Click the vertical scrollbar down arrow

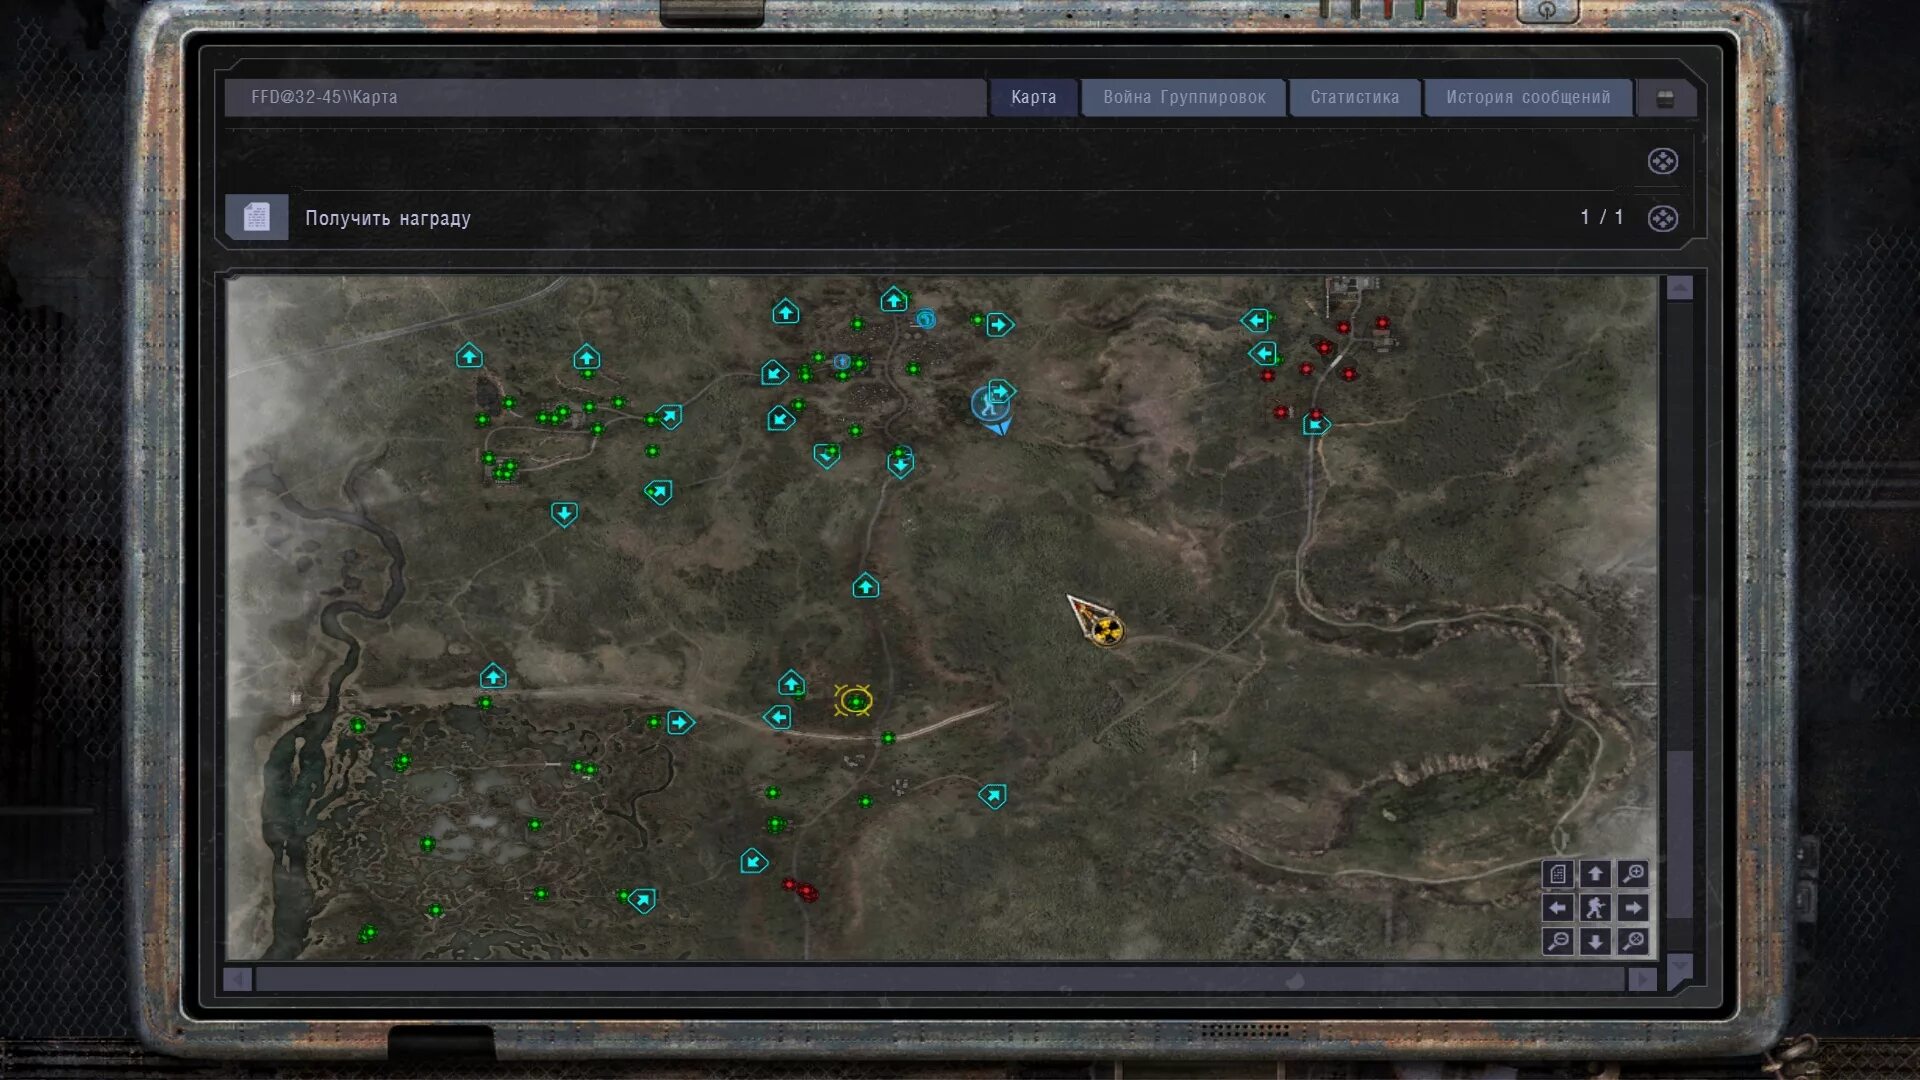click(x=1680, y=966)
